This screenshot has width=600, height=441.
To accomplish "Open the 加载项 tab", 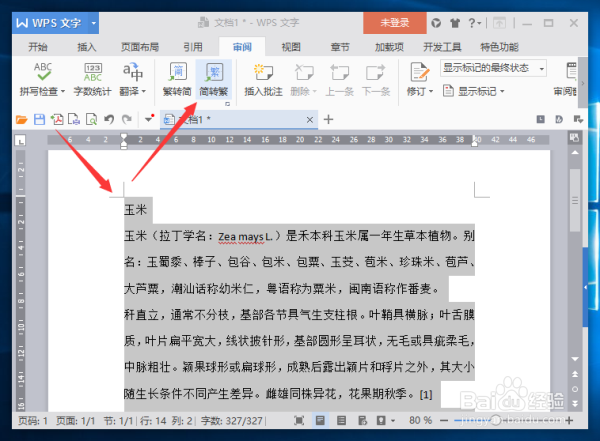I will click(389, 47).
